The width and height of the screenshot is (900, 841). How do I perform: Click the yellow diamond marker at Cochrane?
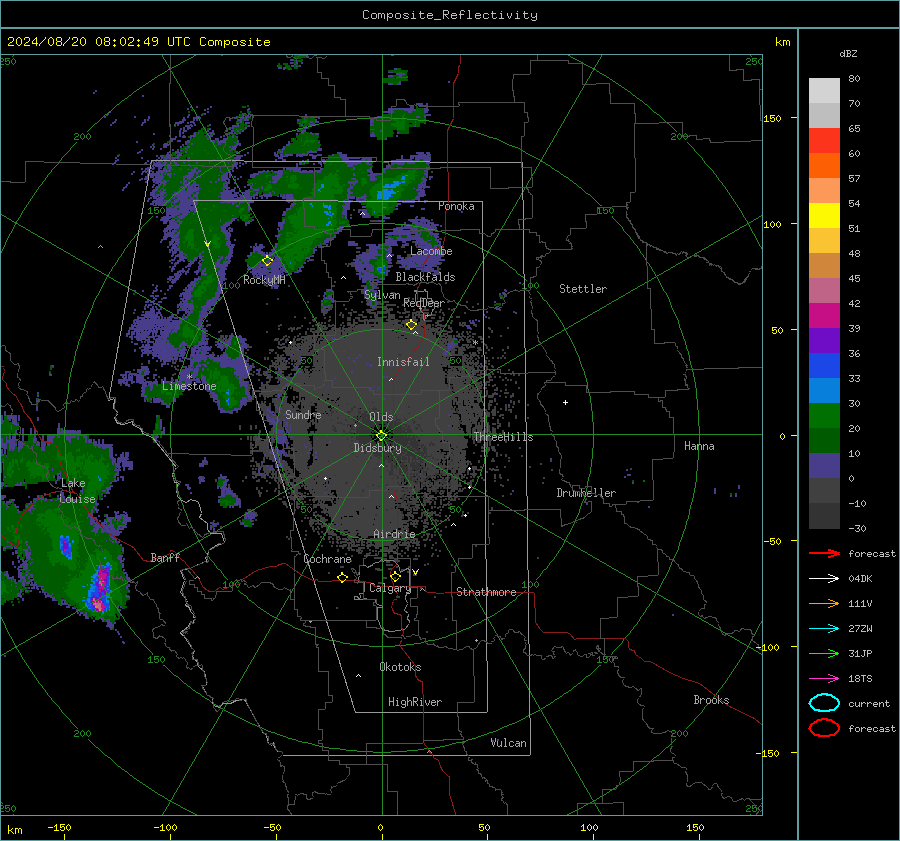(343, 578)
